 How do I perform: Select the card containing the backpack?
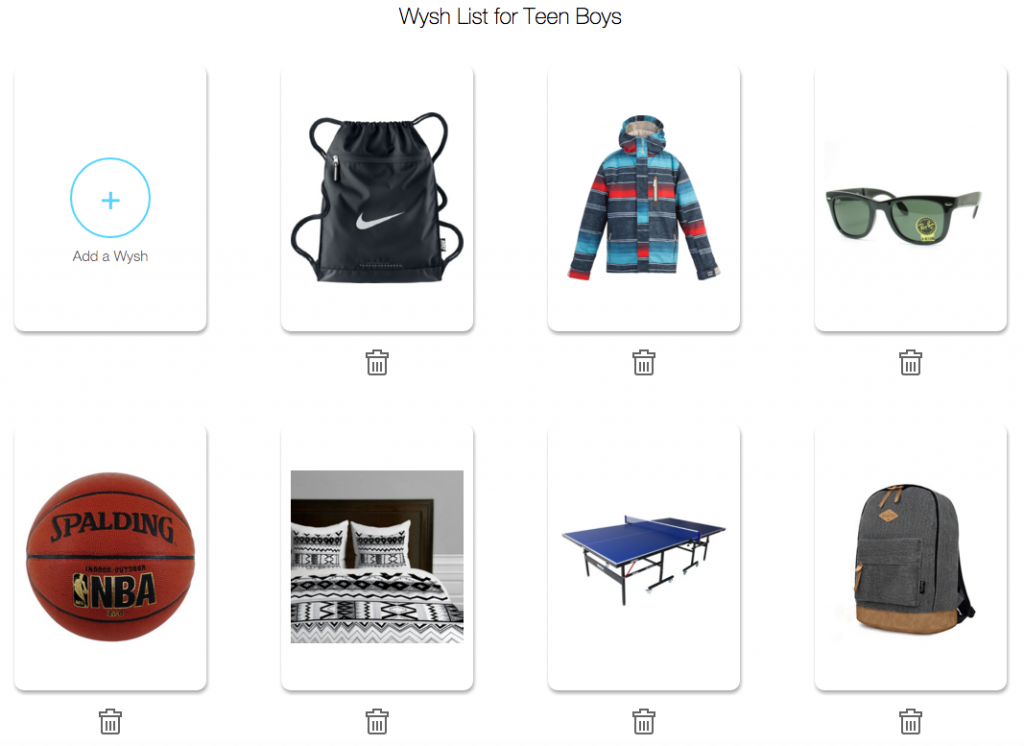[x=910, y=557]
